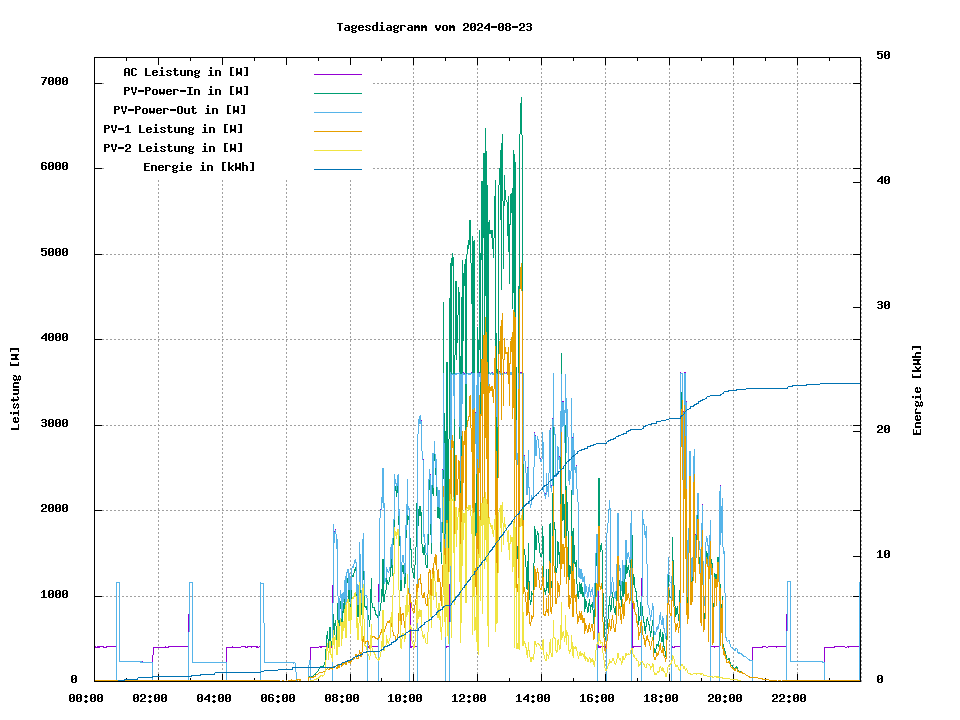Image resolution: width=960 pixels, height=720 pixels.
Task: Click the 08:00 time axis label
Action: 342,698
